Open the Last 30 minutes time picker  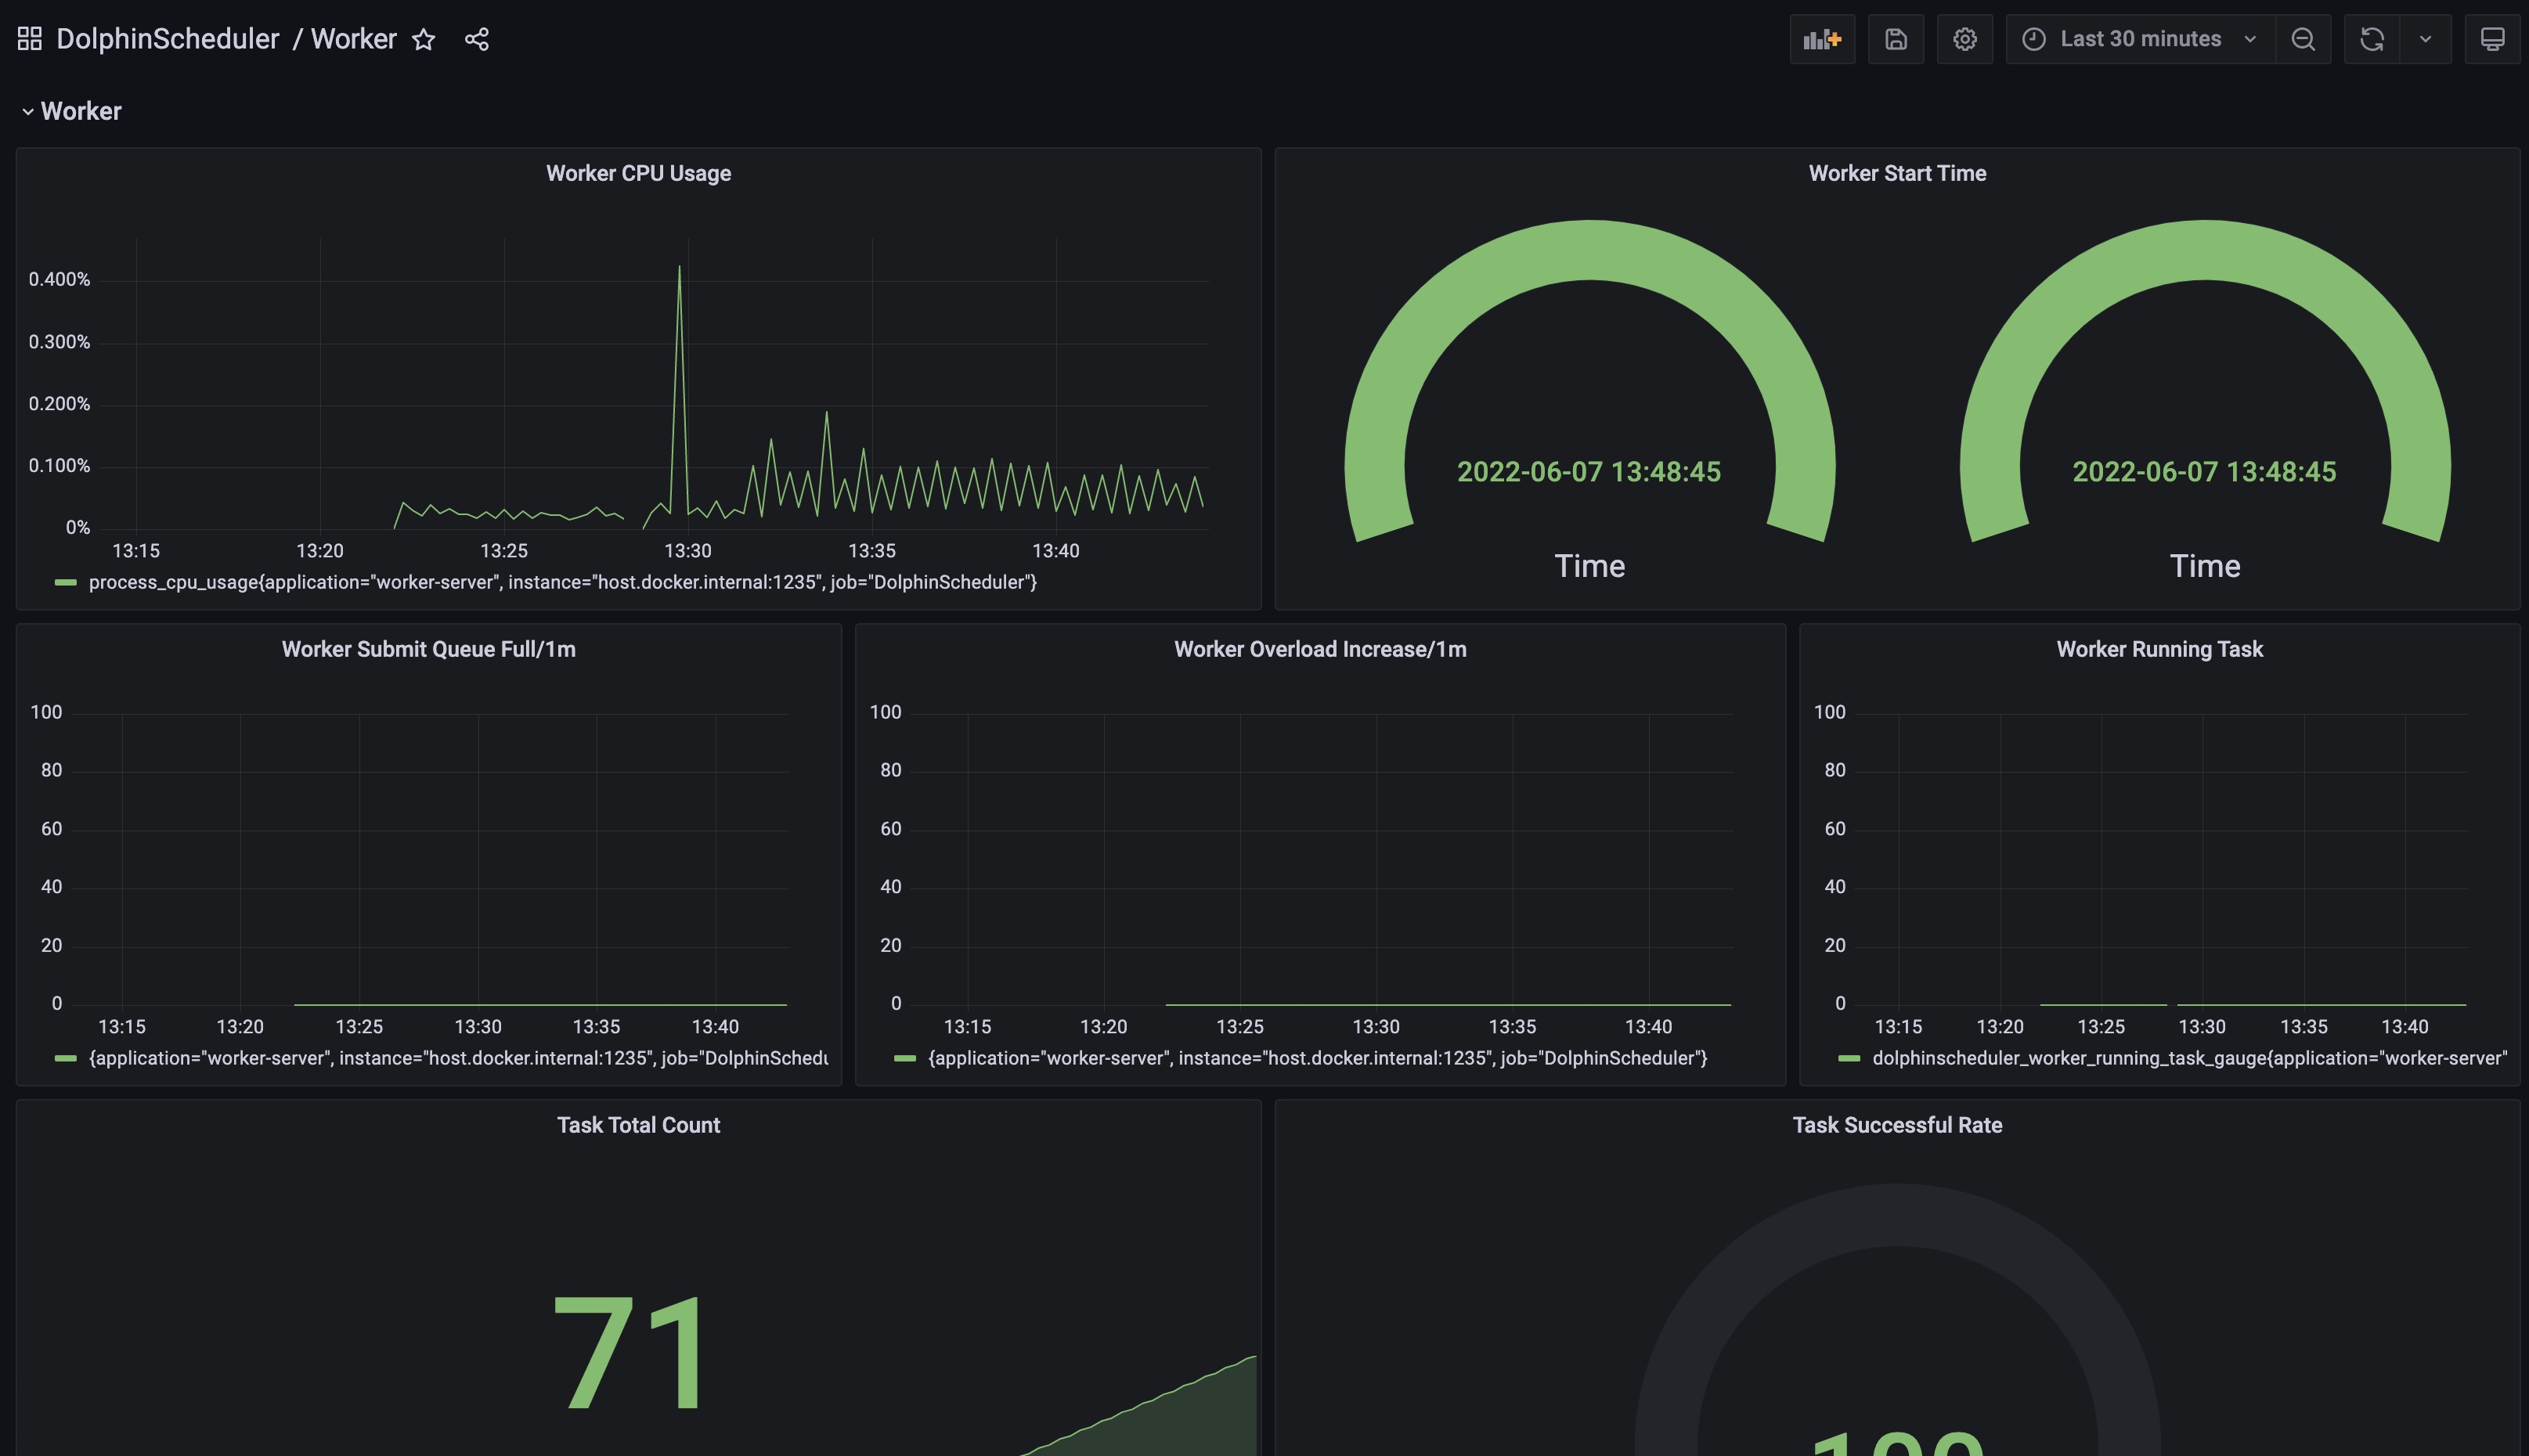coord(2139,39)
